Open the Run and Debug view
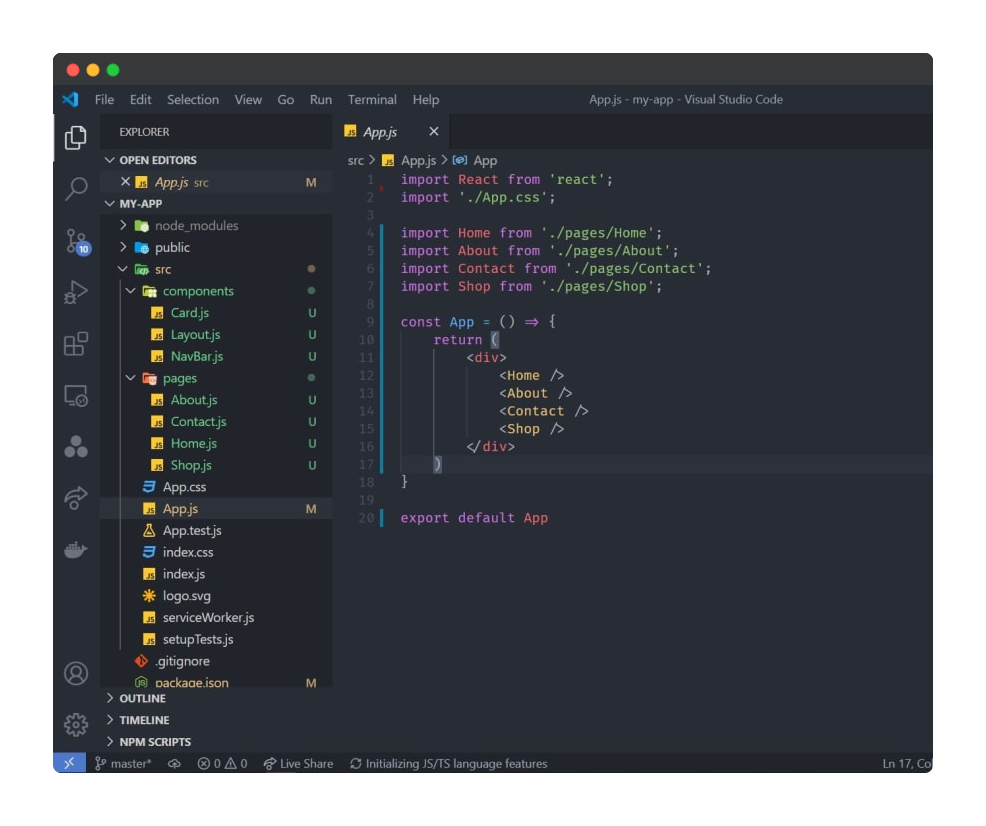986x826 pixels. click(75, 292)
